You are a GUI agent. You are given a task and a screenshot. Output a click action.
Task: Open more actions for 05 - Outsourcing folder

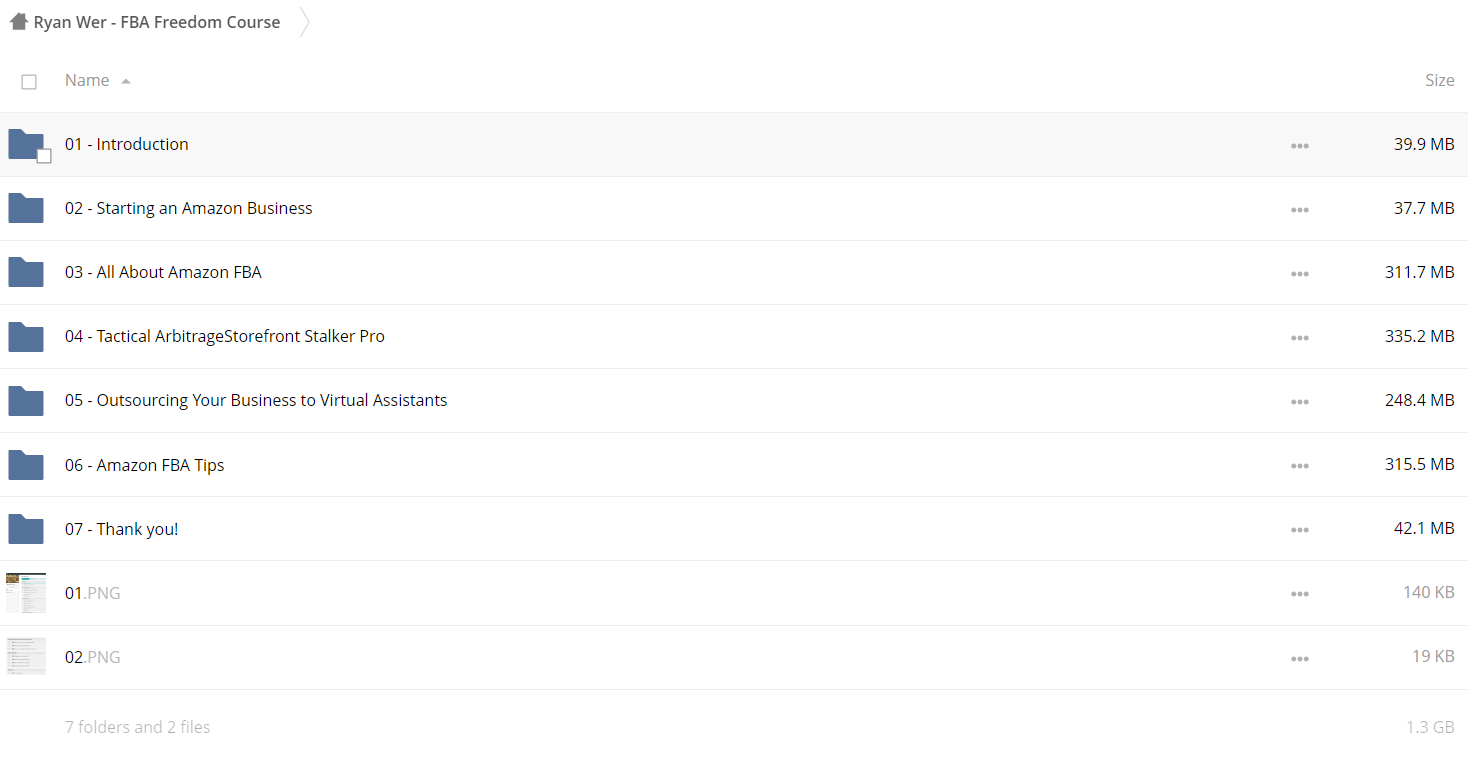click(x=1300, y=402)
